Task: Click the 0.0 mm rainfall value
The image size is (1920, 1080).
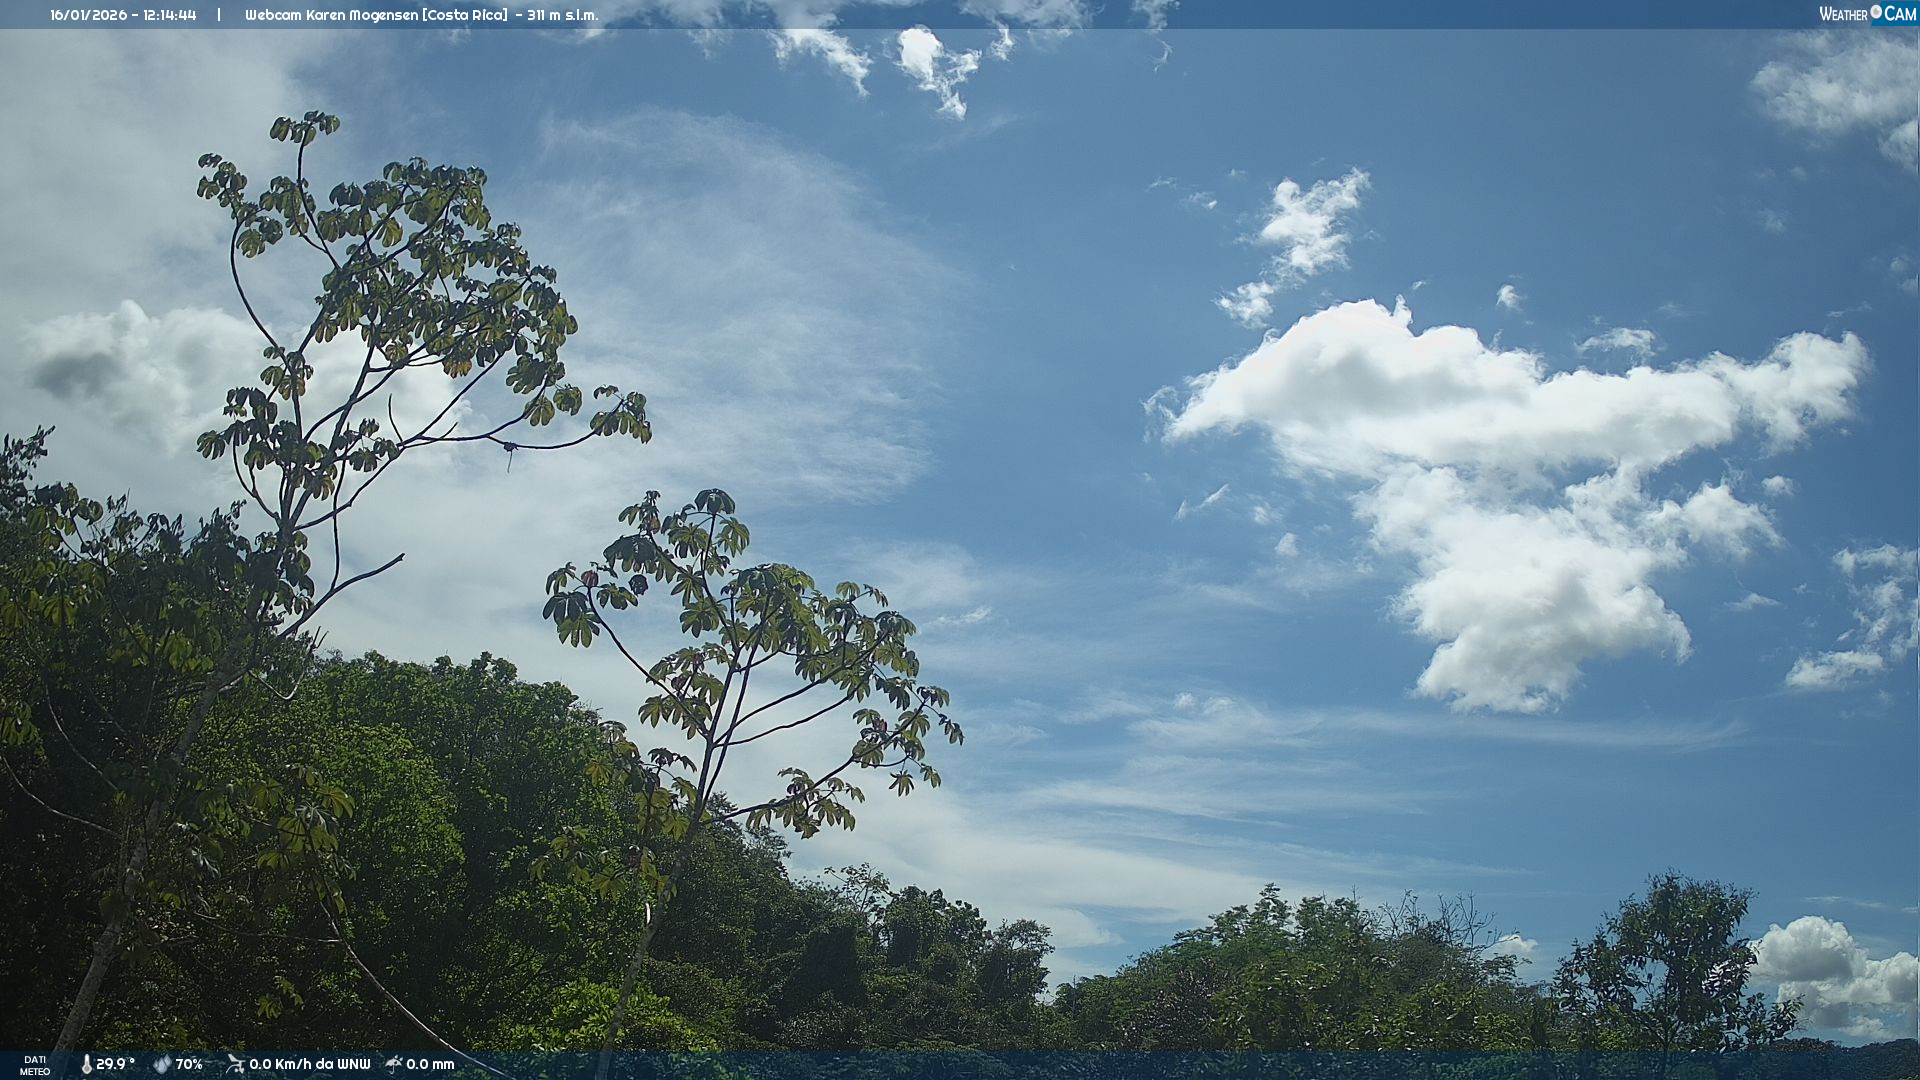Action: 430,1065
